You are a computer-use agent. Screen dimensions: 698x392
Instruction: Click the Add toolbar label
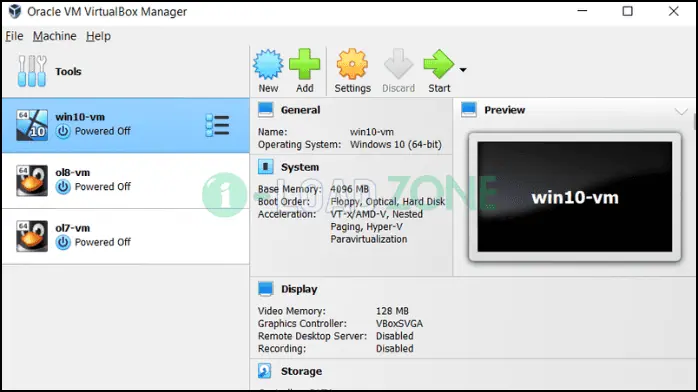pyautogui.click(x=305, y=89)
